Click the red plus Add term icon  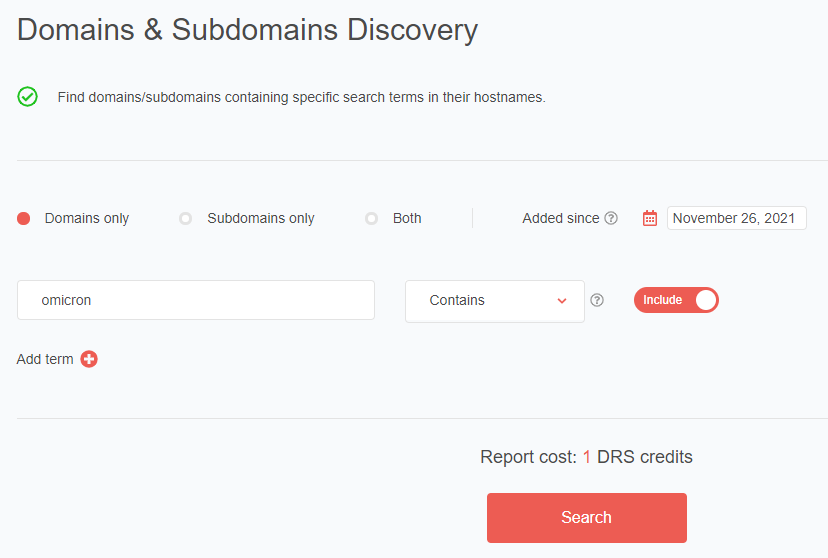89,359
